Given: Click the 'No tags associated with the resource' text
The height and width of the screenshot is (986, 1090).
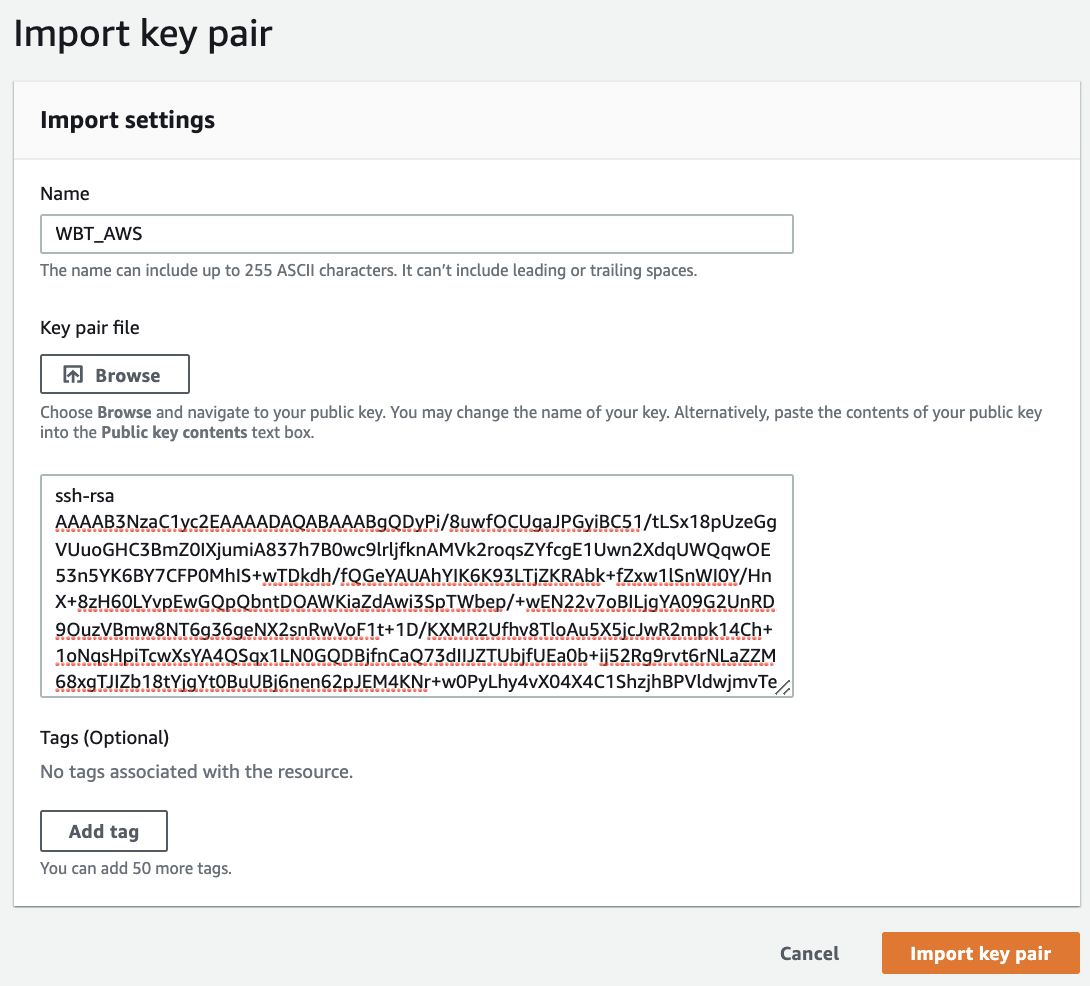Looking at the screenshot, I should (196, 772).
